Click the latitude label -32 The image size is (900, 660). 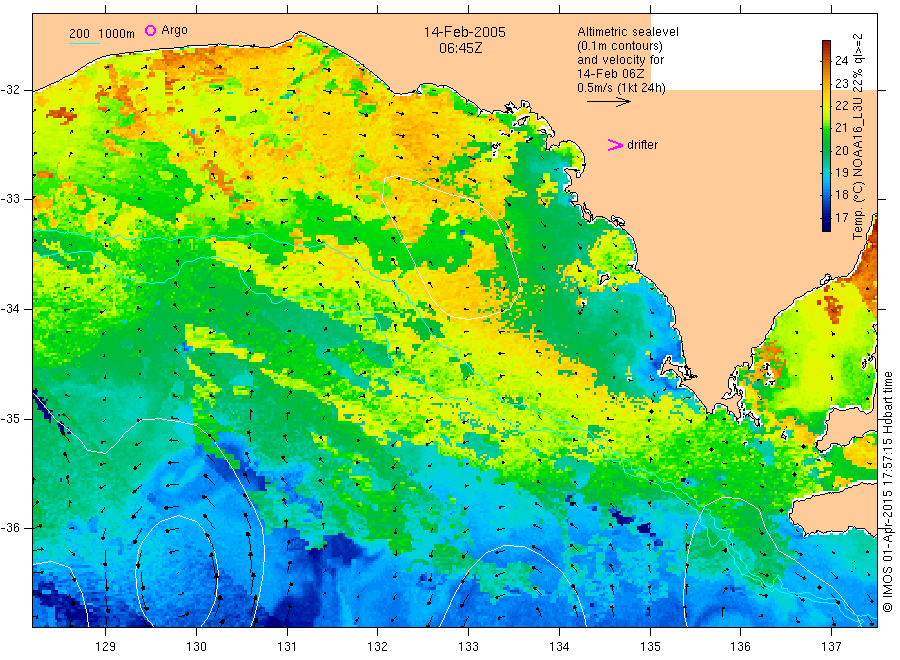click(10, 90)
